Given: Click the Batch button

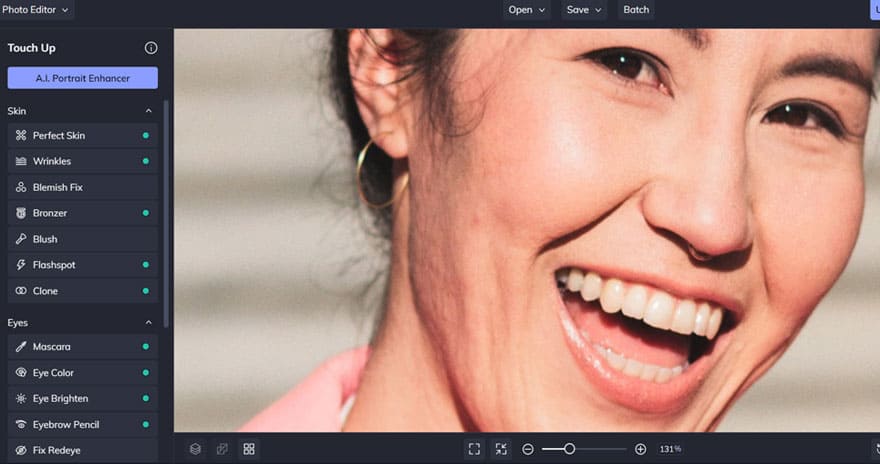Looking at the screenshot, I should pos(636,10).
